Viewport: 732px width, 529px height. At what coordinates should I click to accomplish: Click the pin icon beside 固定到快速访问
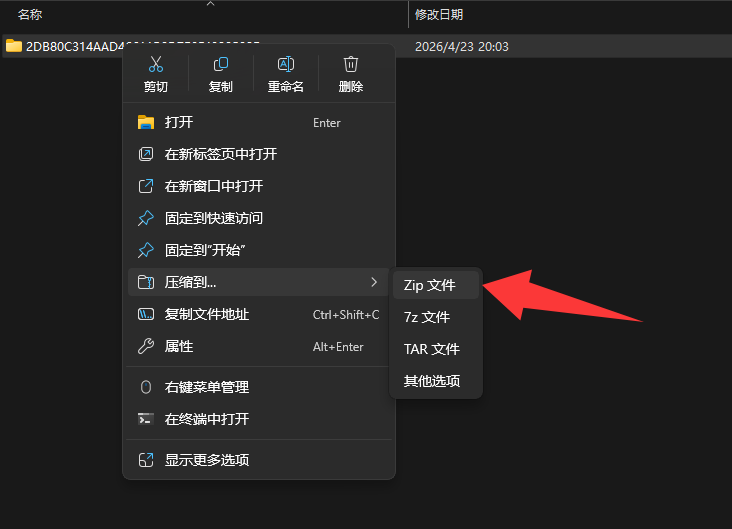coord(146,218)
